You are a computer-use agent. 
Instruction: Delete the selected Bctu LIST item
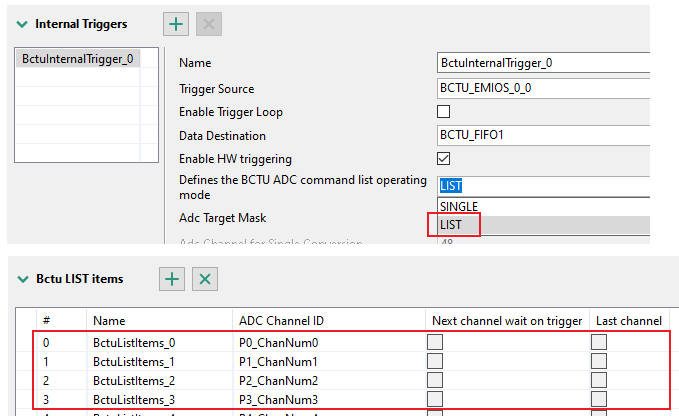pyautogui.click(x=204, y=279)
